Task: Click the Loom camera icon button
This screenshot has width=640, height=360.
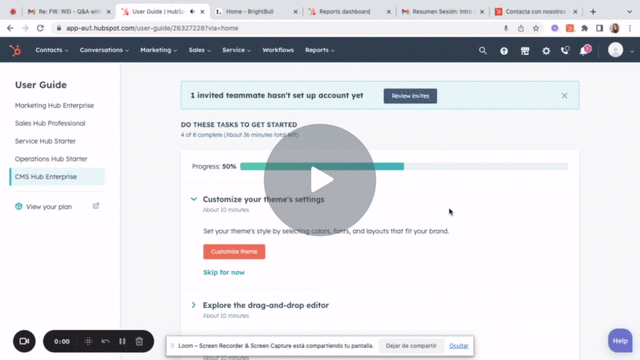Action: (x=24, y=341)
